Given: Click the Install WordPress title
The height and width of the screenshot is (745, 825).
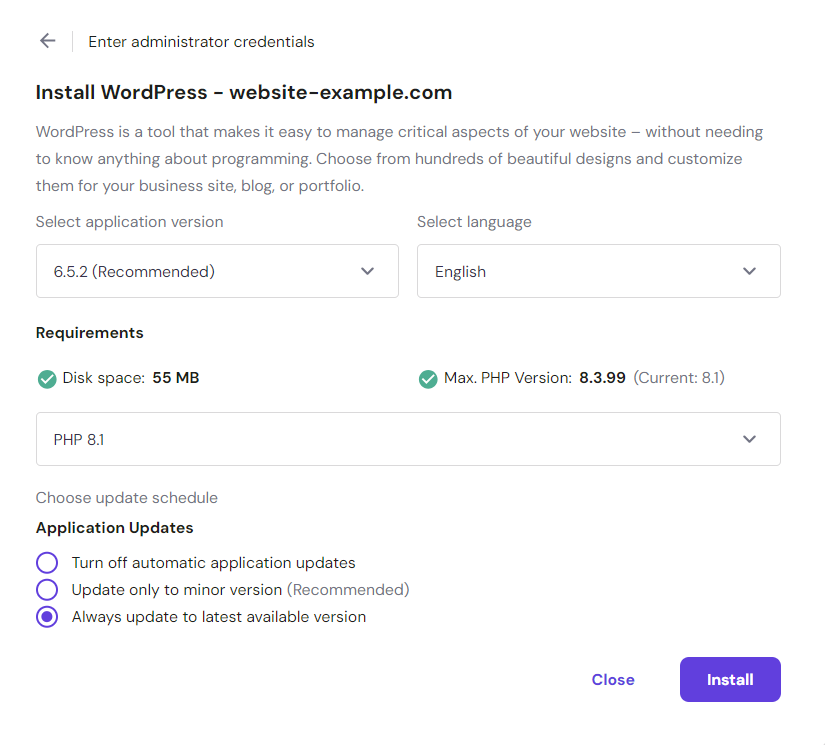Looking at the screenshot, I should click(x=243, y=92).
